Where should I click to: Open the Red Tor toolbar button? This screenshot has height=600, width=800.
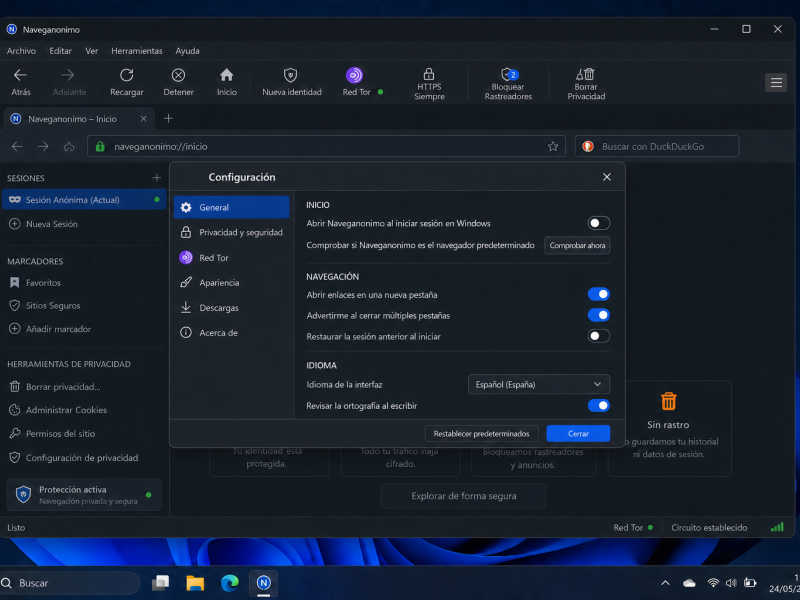pyautogui.click(x=362, y=82)
